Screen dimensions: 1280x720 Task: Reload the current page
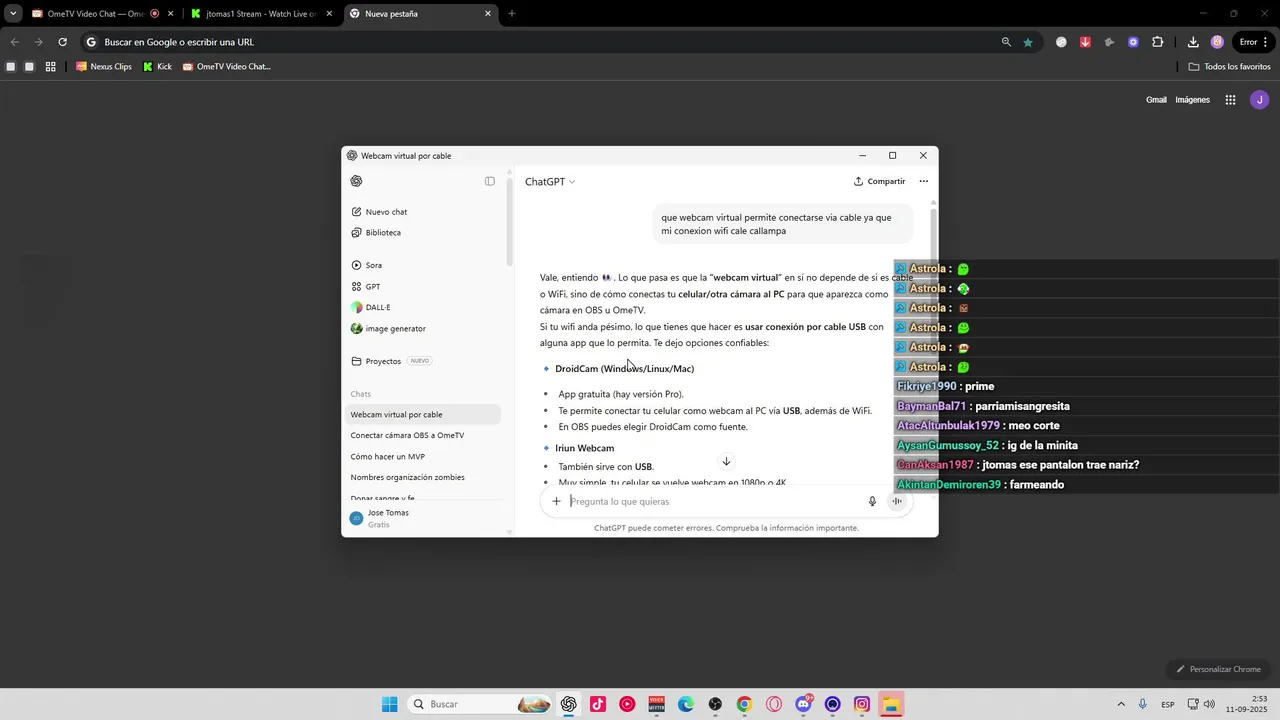click(x=62, y=42)
